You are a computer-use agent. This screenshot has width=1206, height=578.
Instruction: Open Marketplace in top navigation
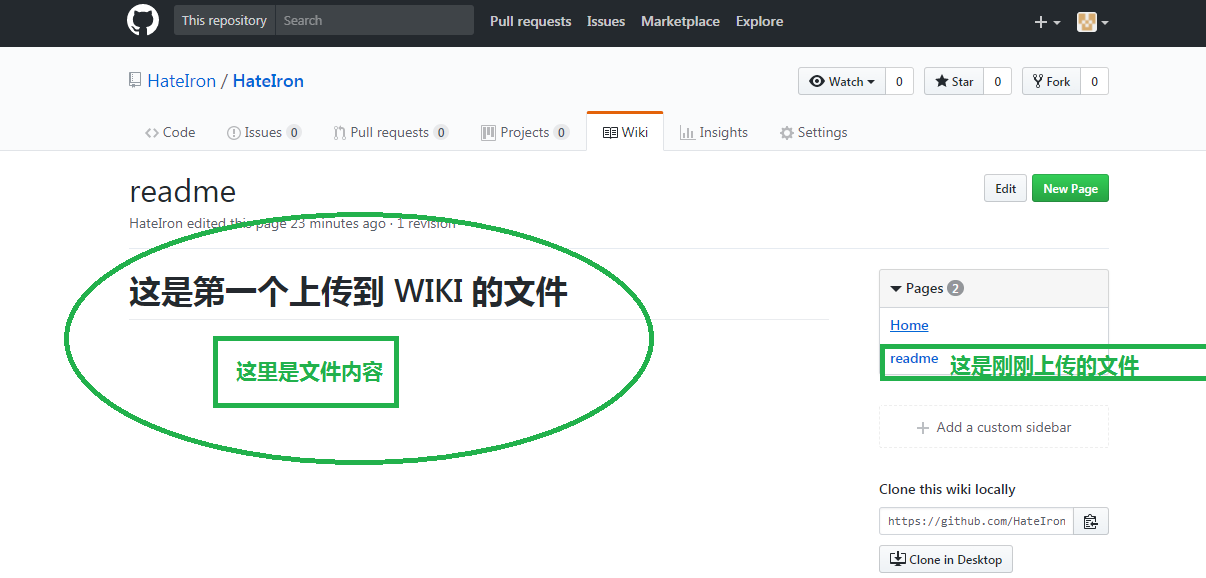click(x=680, y=21)
